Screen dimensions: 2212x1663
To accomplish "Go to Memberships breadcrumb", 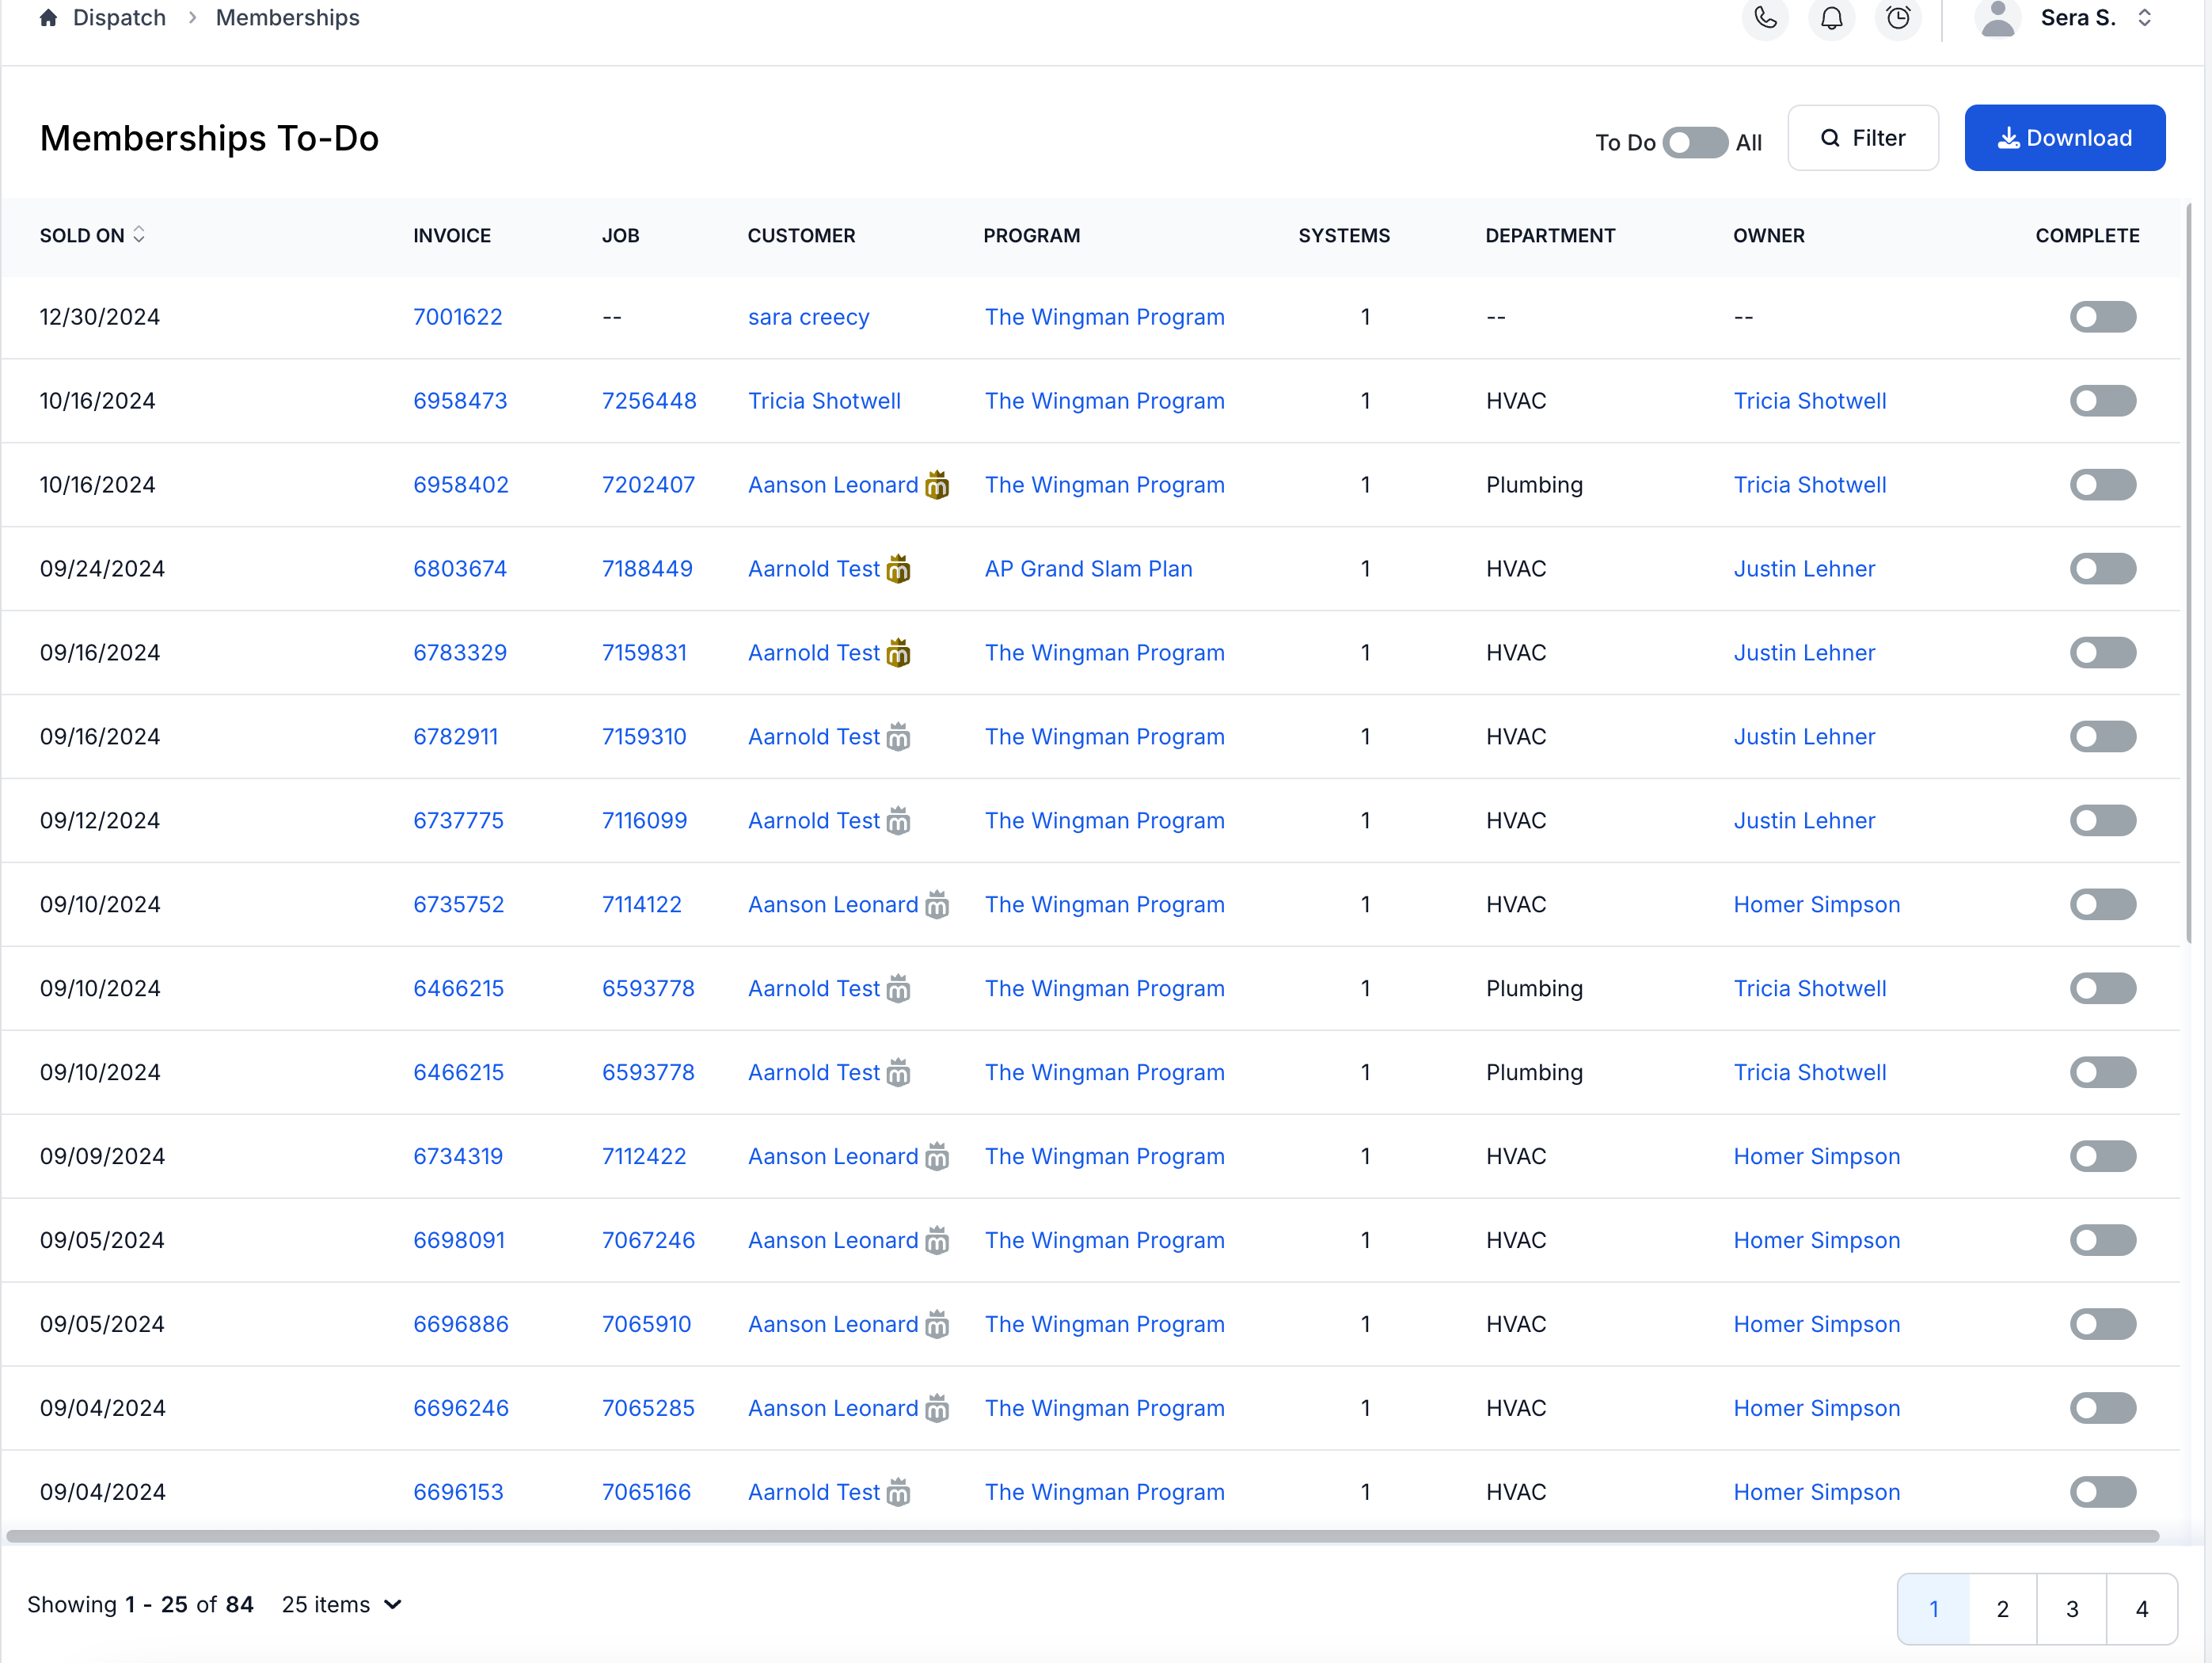I will [288, 18].
